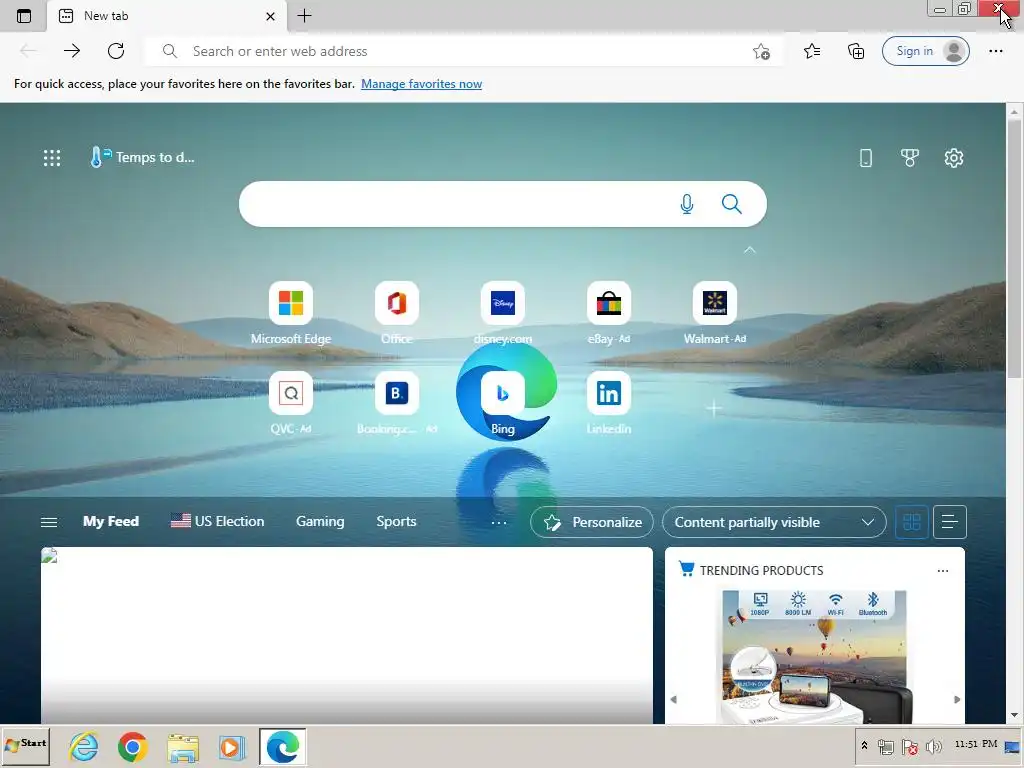Collapse quick links with the up chevron

[x=750, y=249]
